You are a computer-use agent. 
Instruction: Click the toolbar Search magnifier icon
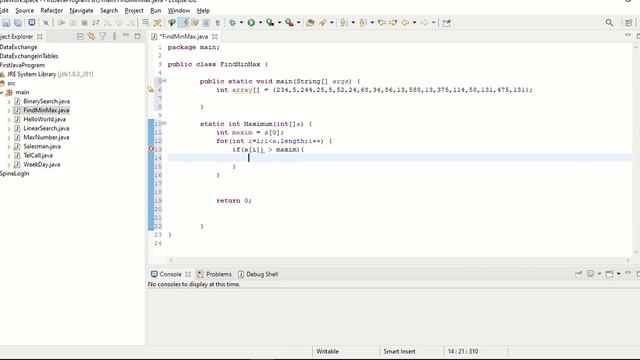[x=609, y=23]
